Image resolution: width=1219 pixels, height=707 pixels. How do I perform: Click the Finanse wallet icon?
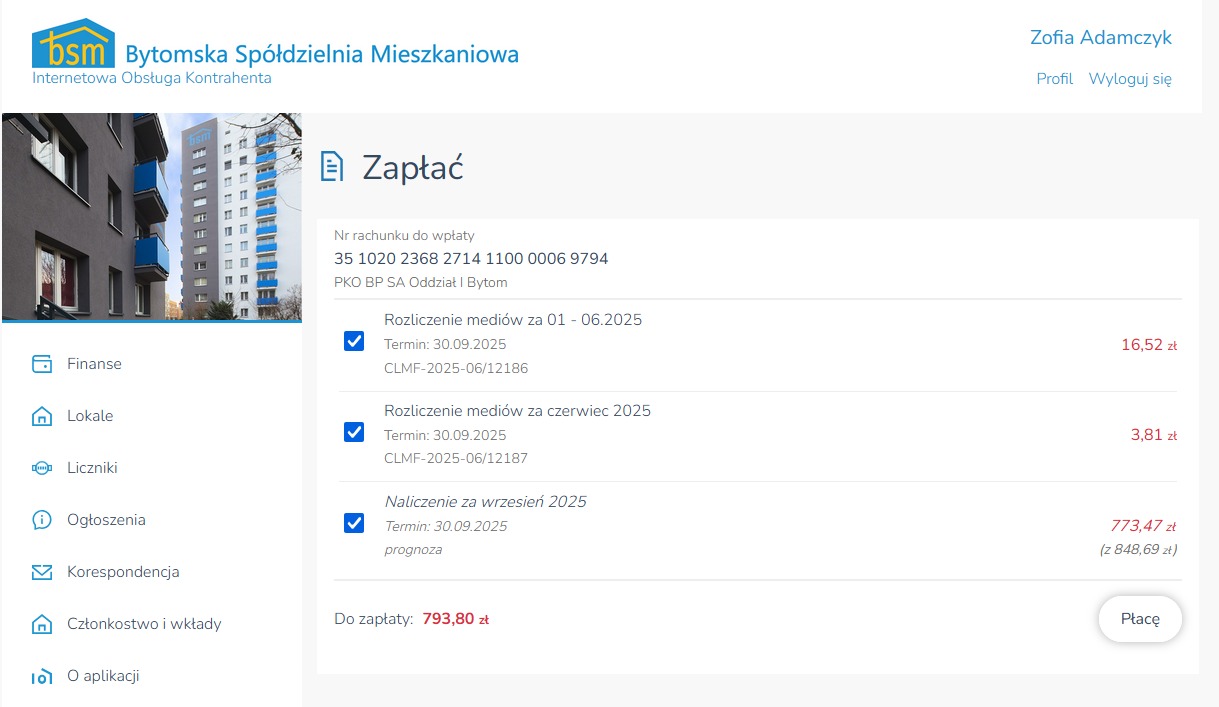pos(42,364)
